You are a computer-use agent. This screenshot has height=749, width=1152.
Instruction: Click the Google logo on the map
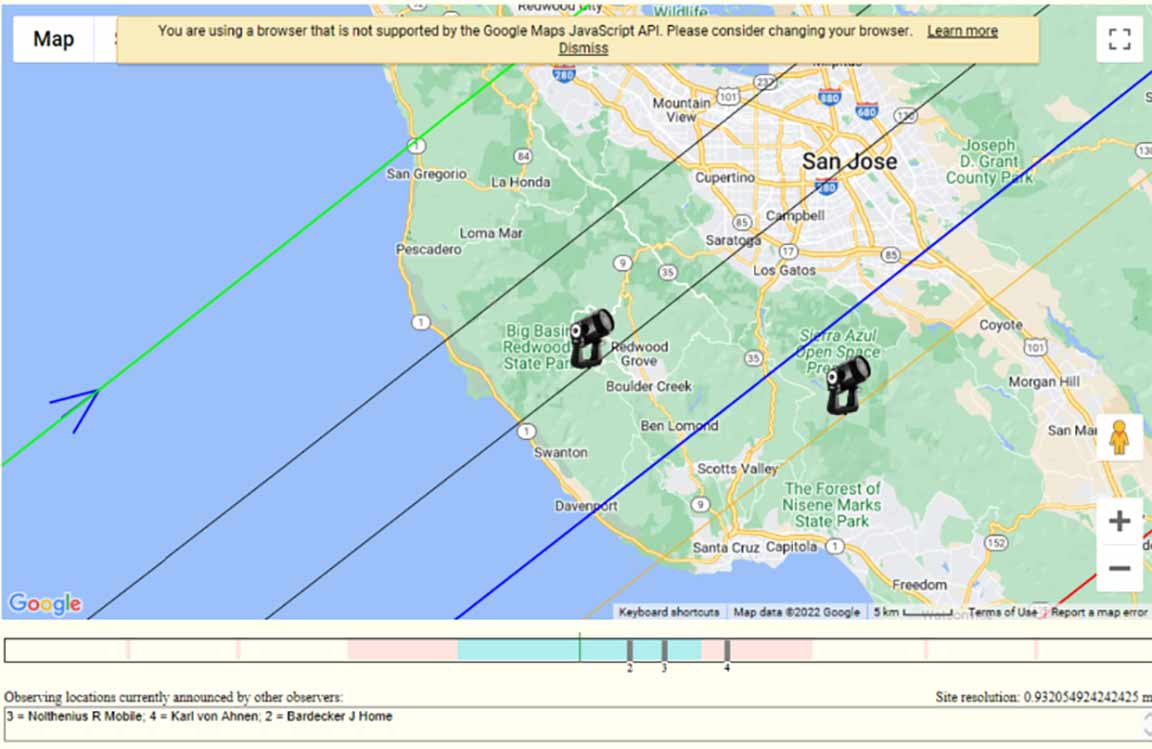tap(45, 603)
